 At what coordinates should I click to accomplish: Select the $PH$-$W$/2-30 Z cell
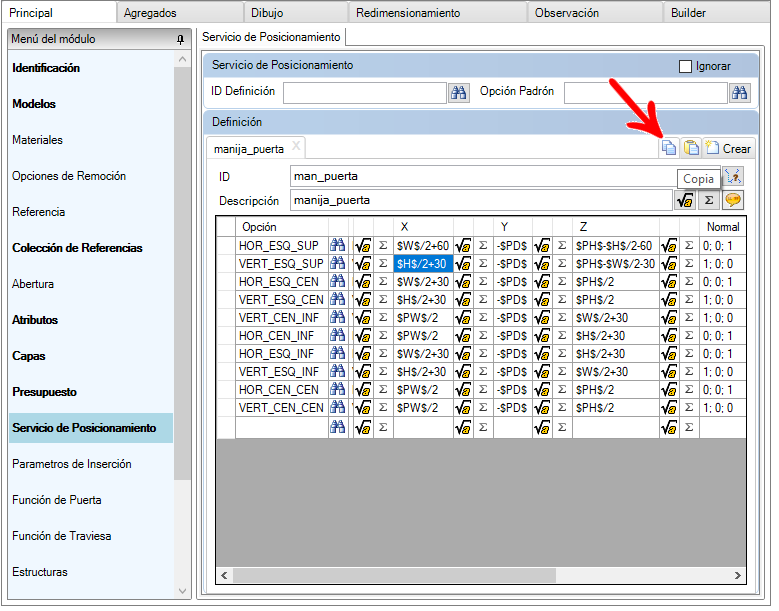click(616, 263)
